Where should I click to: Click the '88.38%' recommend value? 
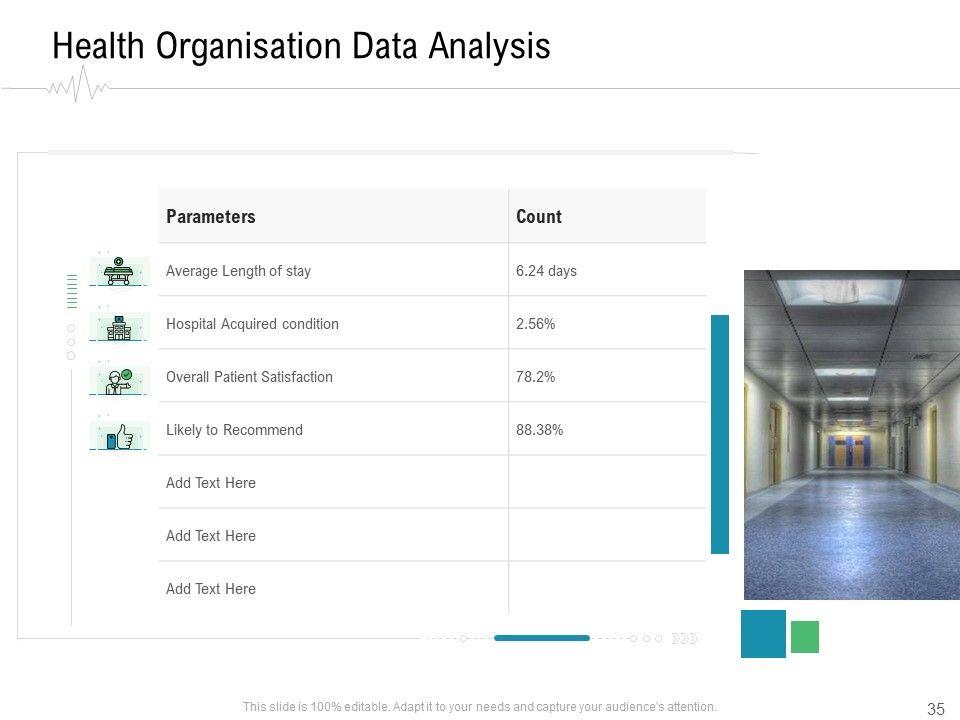point(539,429)
